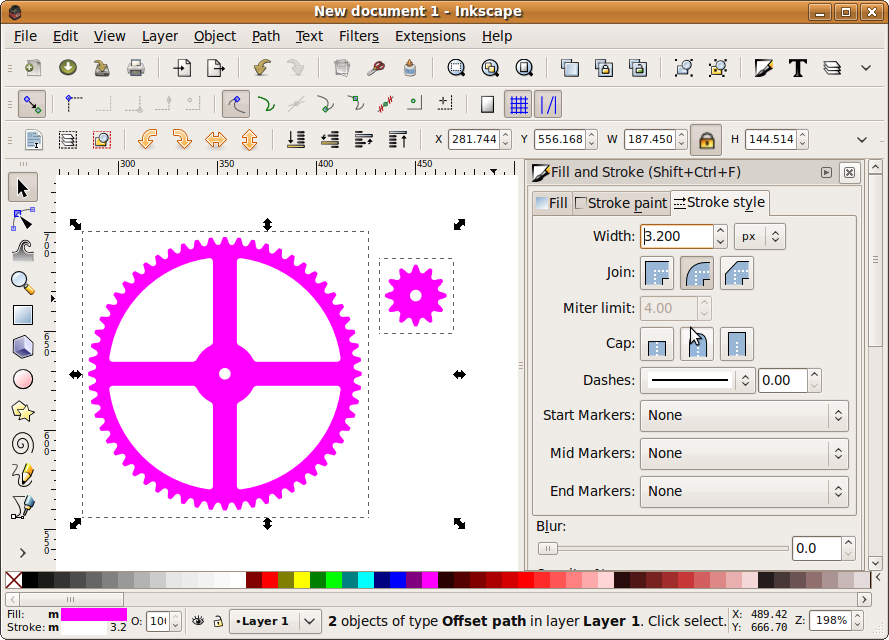
Task: Select the miter join style
Action: tap(657, 273)
